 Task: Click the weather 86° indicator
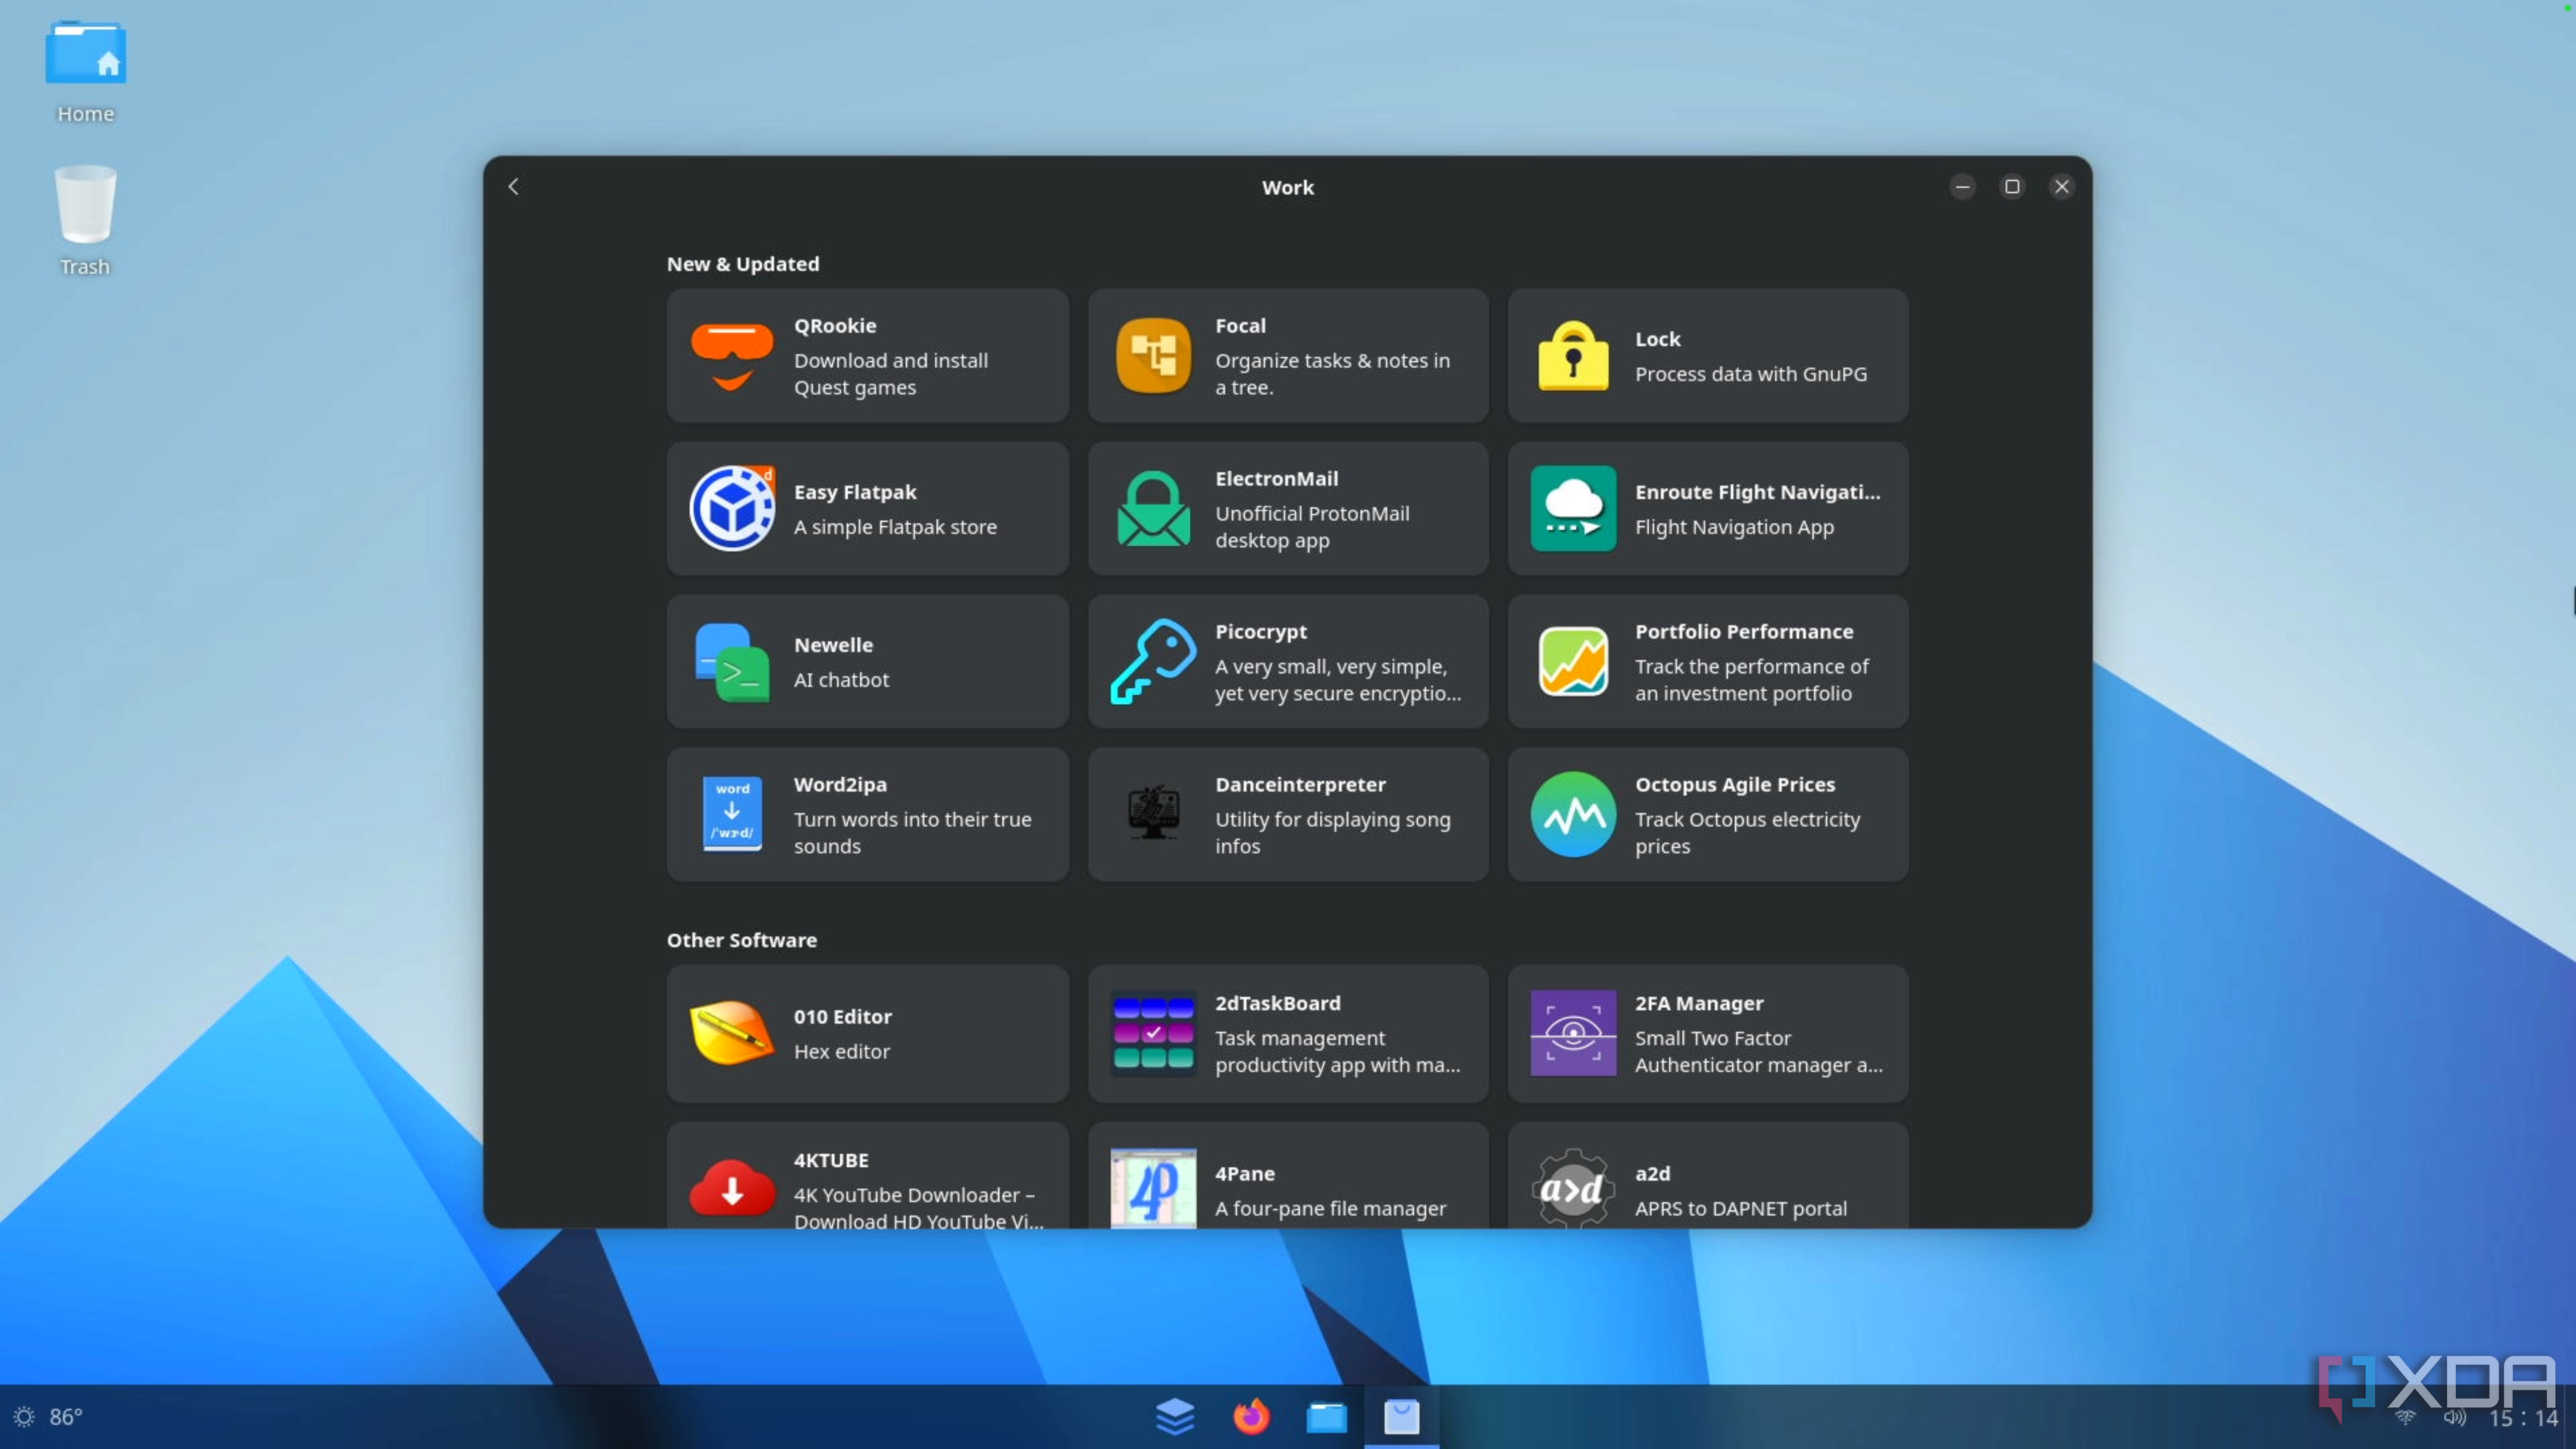[48, 1417]
